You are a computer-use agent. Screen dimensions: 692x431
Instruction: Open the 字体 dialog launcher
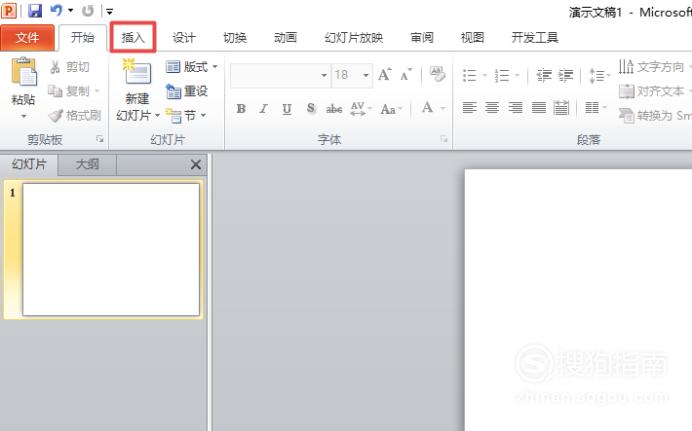[x=444, y=139]
